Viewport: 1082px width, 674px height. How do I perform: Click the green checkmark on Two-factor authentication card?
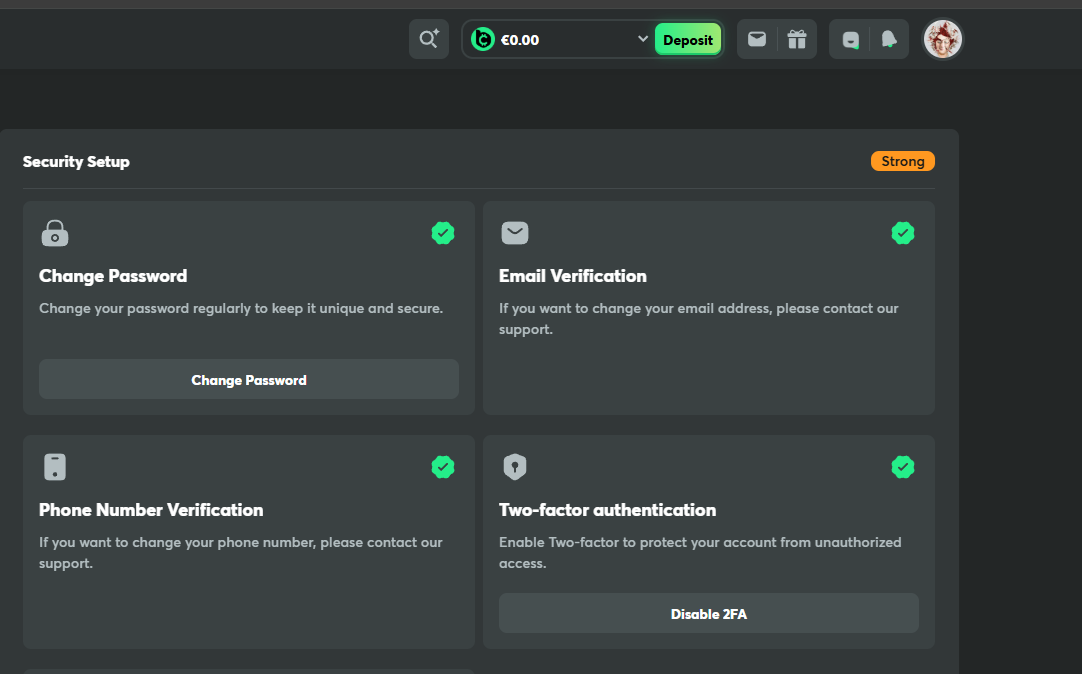(x=903, y=467)
